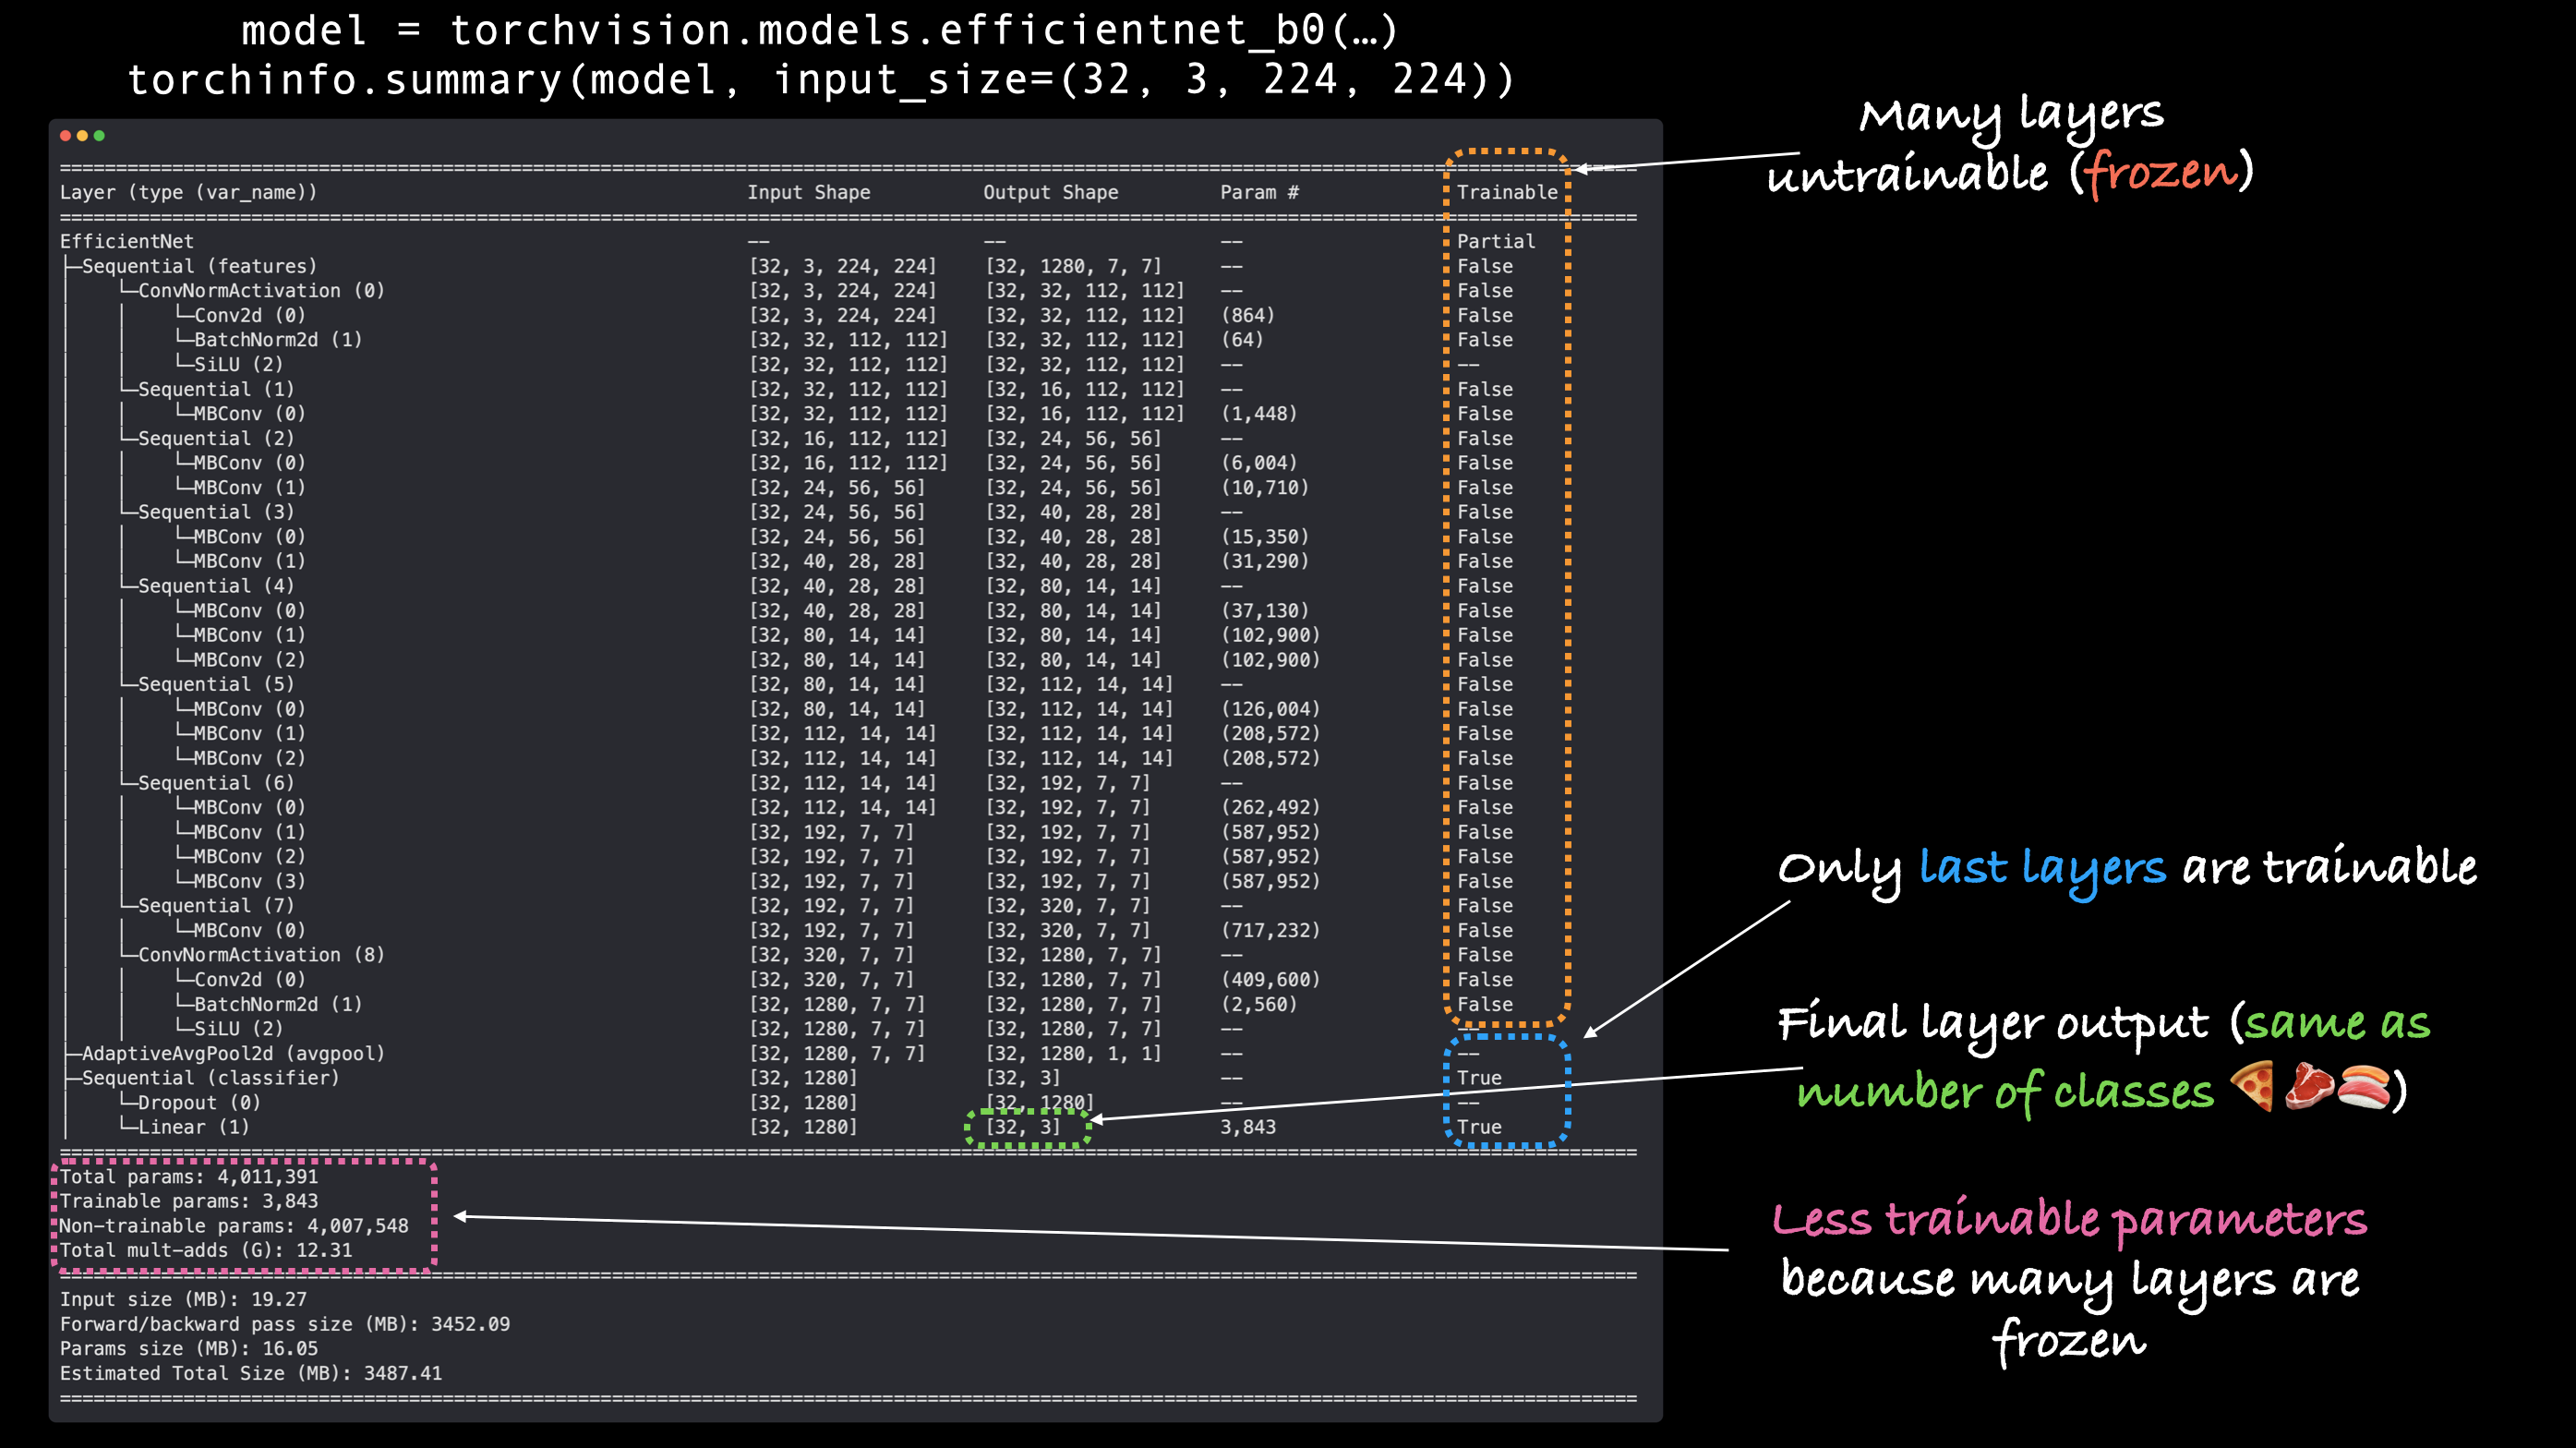Click the Dropout (0) layer row
Screen dimensions: 2576x1448
pyautogui.click(x=199, y=1102)
